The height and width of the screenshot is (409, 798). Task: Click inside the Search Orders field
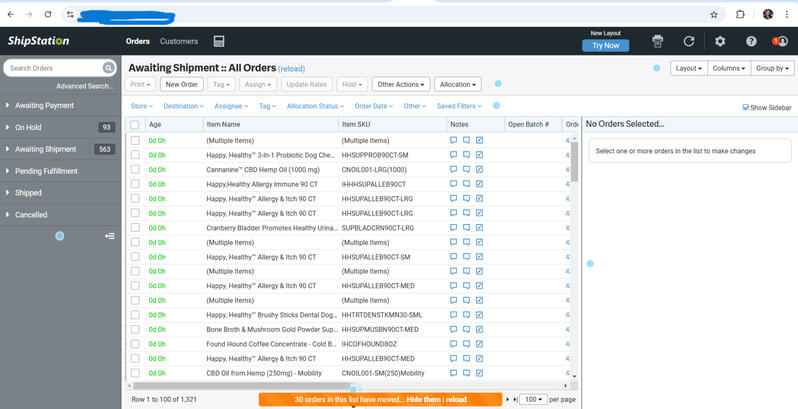[55, 68]
